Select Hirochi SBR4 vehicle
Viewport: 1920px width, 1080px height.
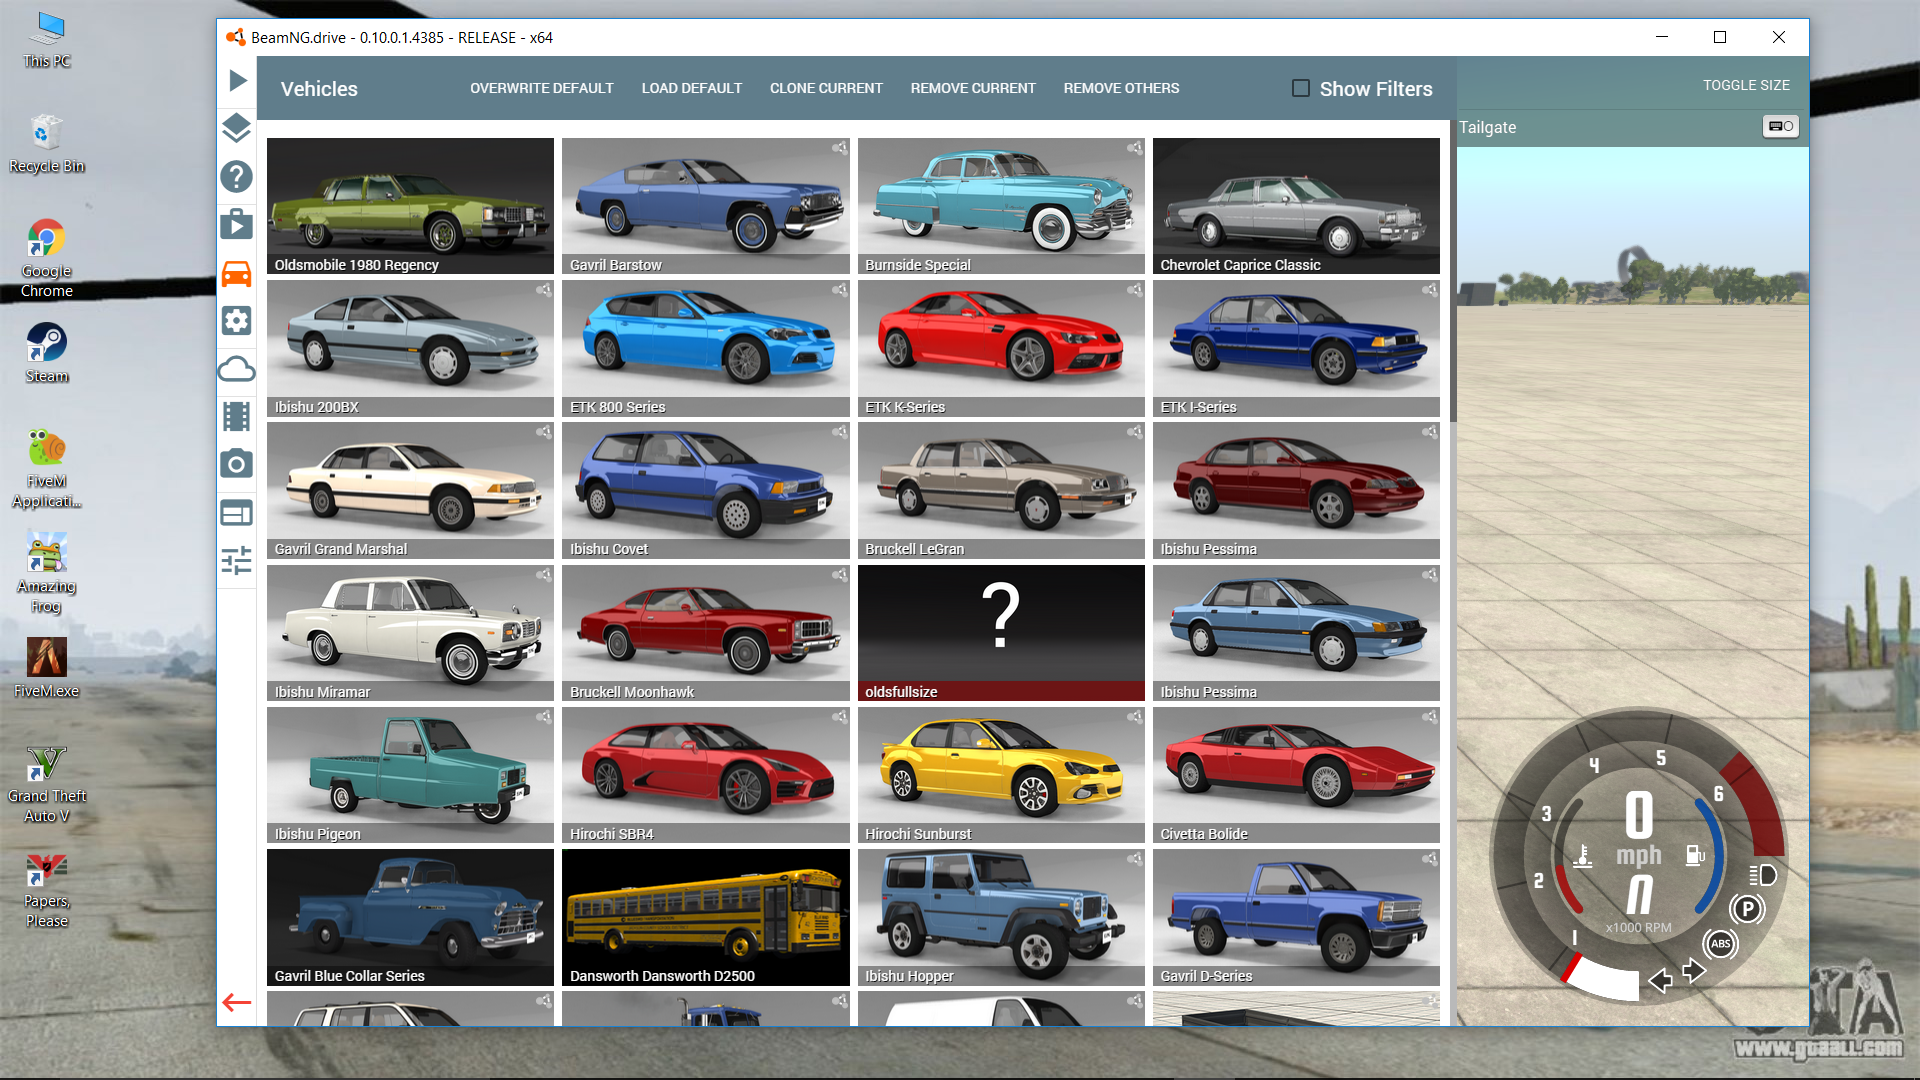(705, 775)
